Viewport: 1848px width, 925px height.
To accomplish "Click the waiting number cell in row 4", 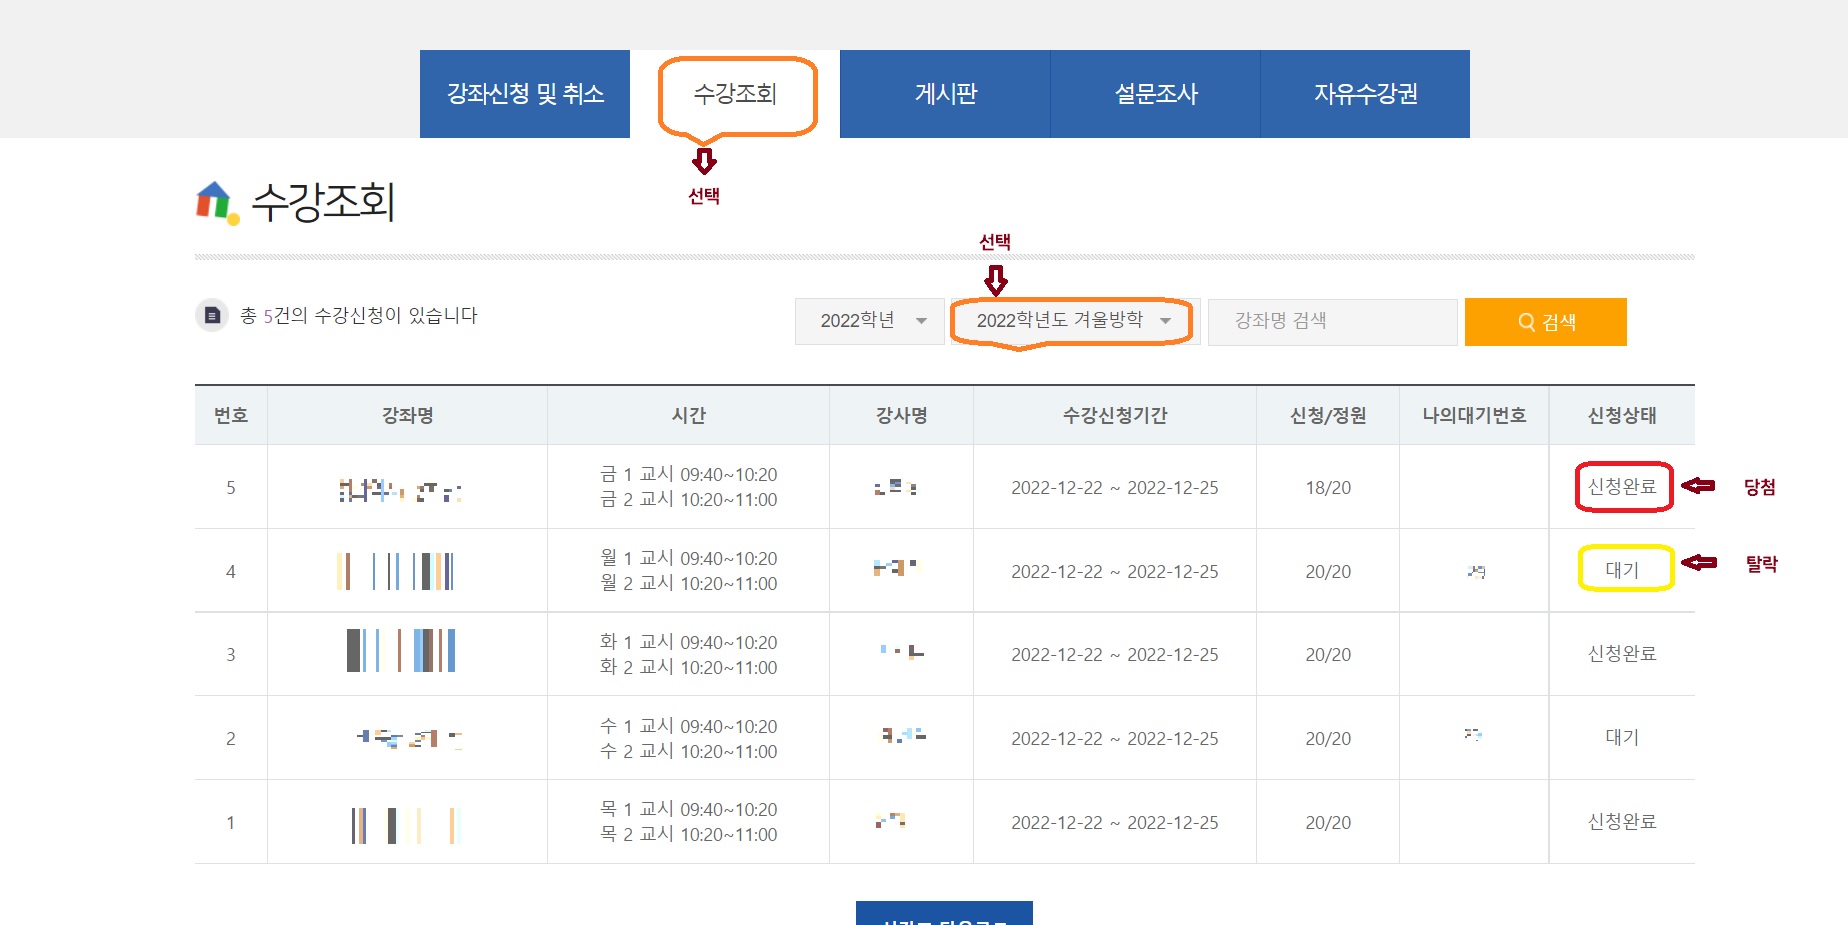I will [x=1476, y=572].
